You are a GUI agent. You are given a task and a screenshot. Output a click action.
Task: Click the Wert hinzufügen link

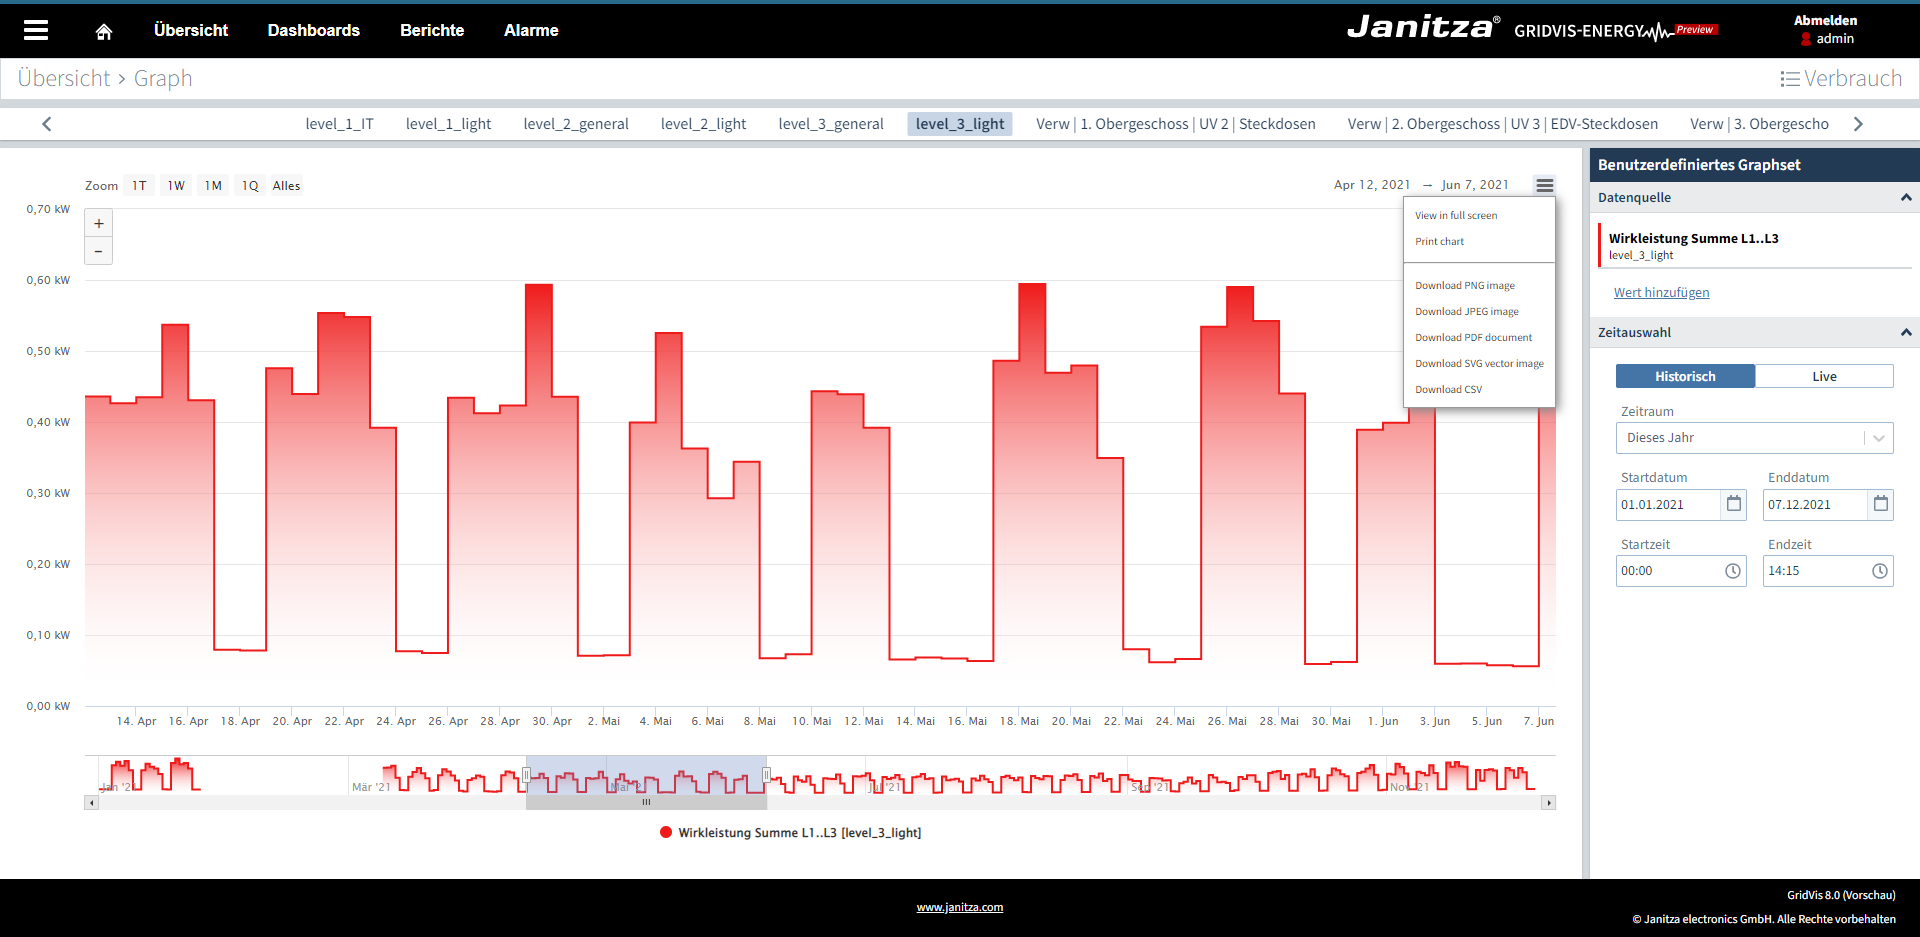click(x=1661, y=292)
